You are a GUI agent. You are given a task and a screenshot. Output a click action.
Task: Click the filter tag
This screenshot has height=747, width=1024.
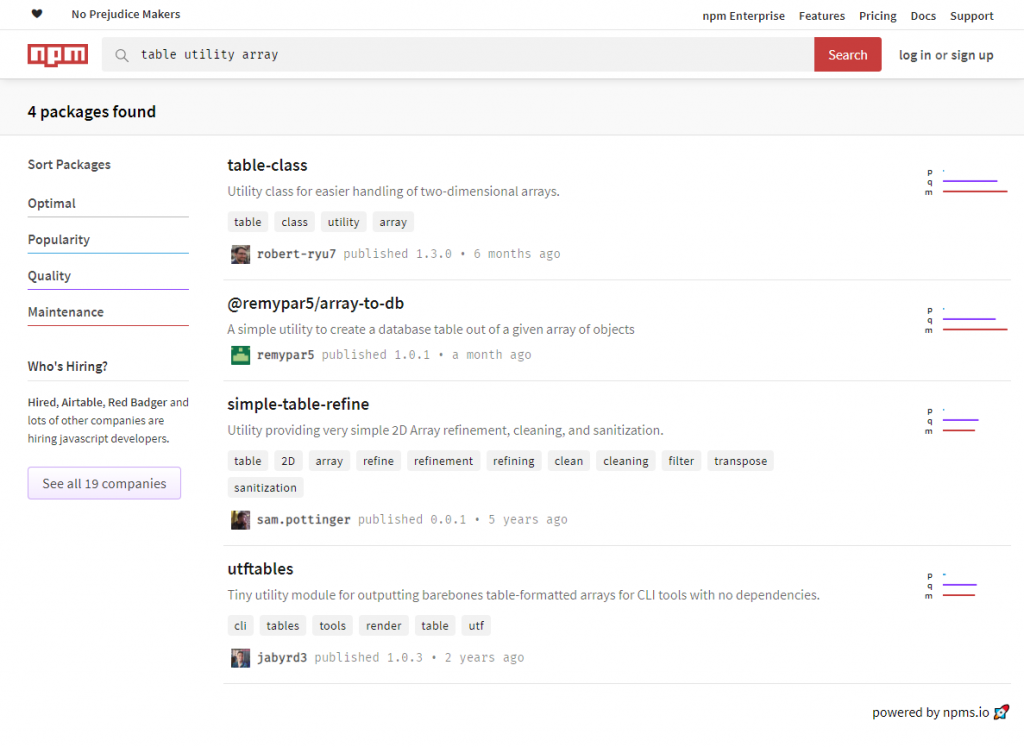(x=681, y=461)
